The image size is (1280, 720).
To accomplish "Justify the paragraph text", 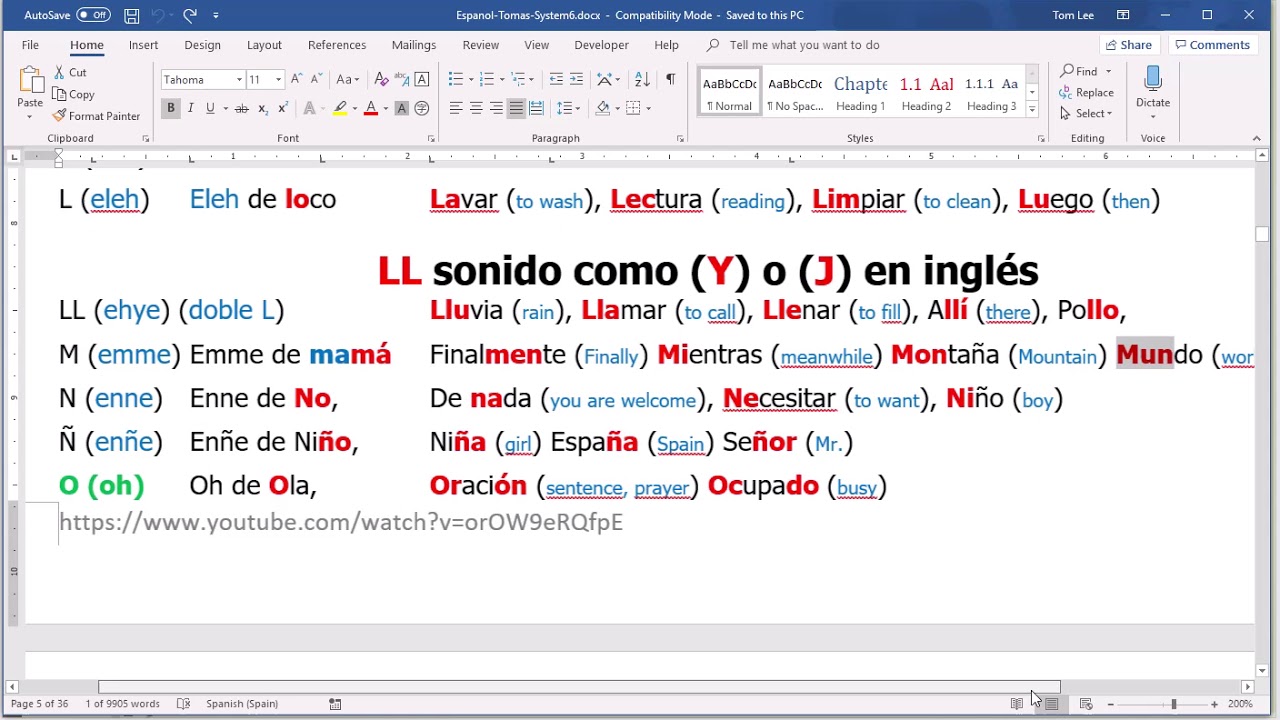I will [x=516, y=108].
